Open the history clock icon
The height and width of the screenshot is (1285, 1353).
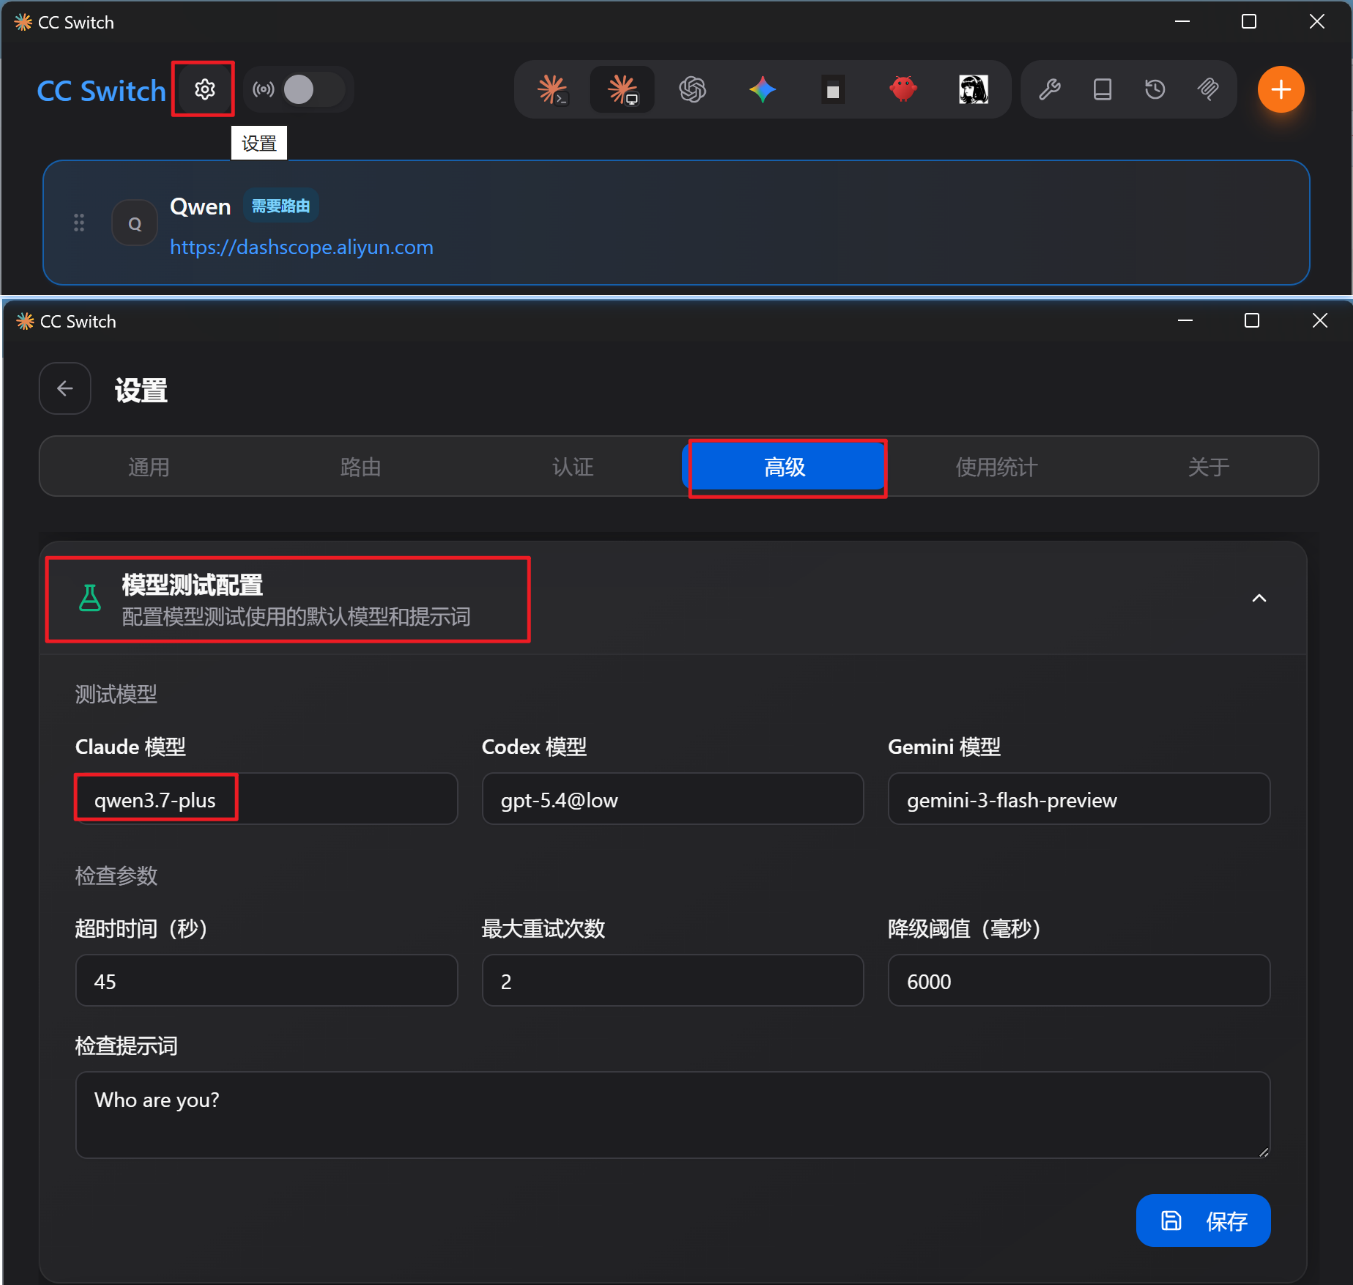1155,90
